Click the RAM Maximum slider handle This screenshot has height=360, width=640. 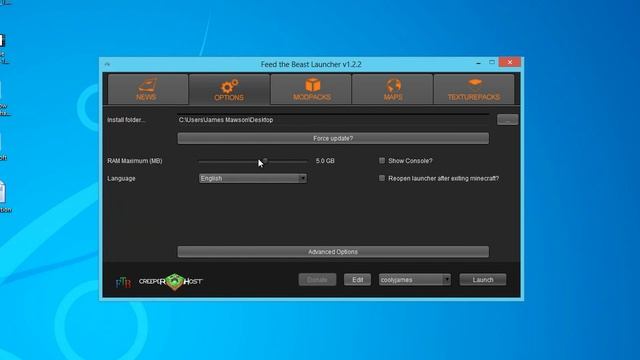tap(265, 161)
